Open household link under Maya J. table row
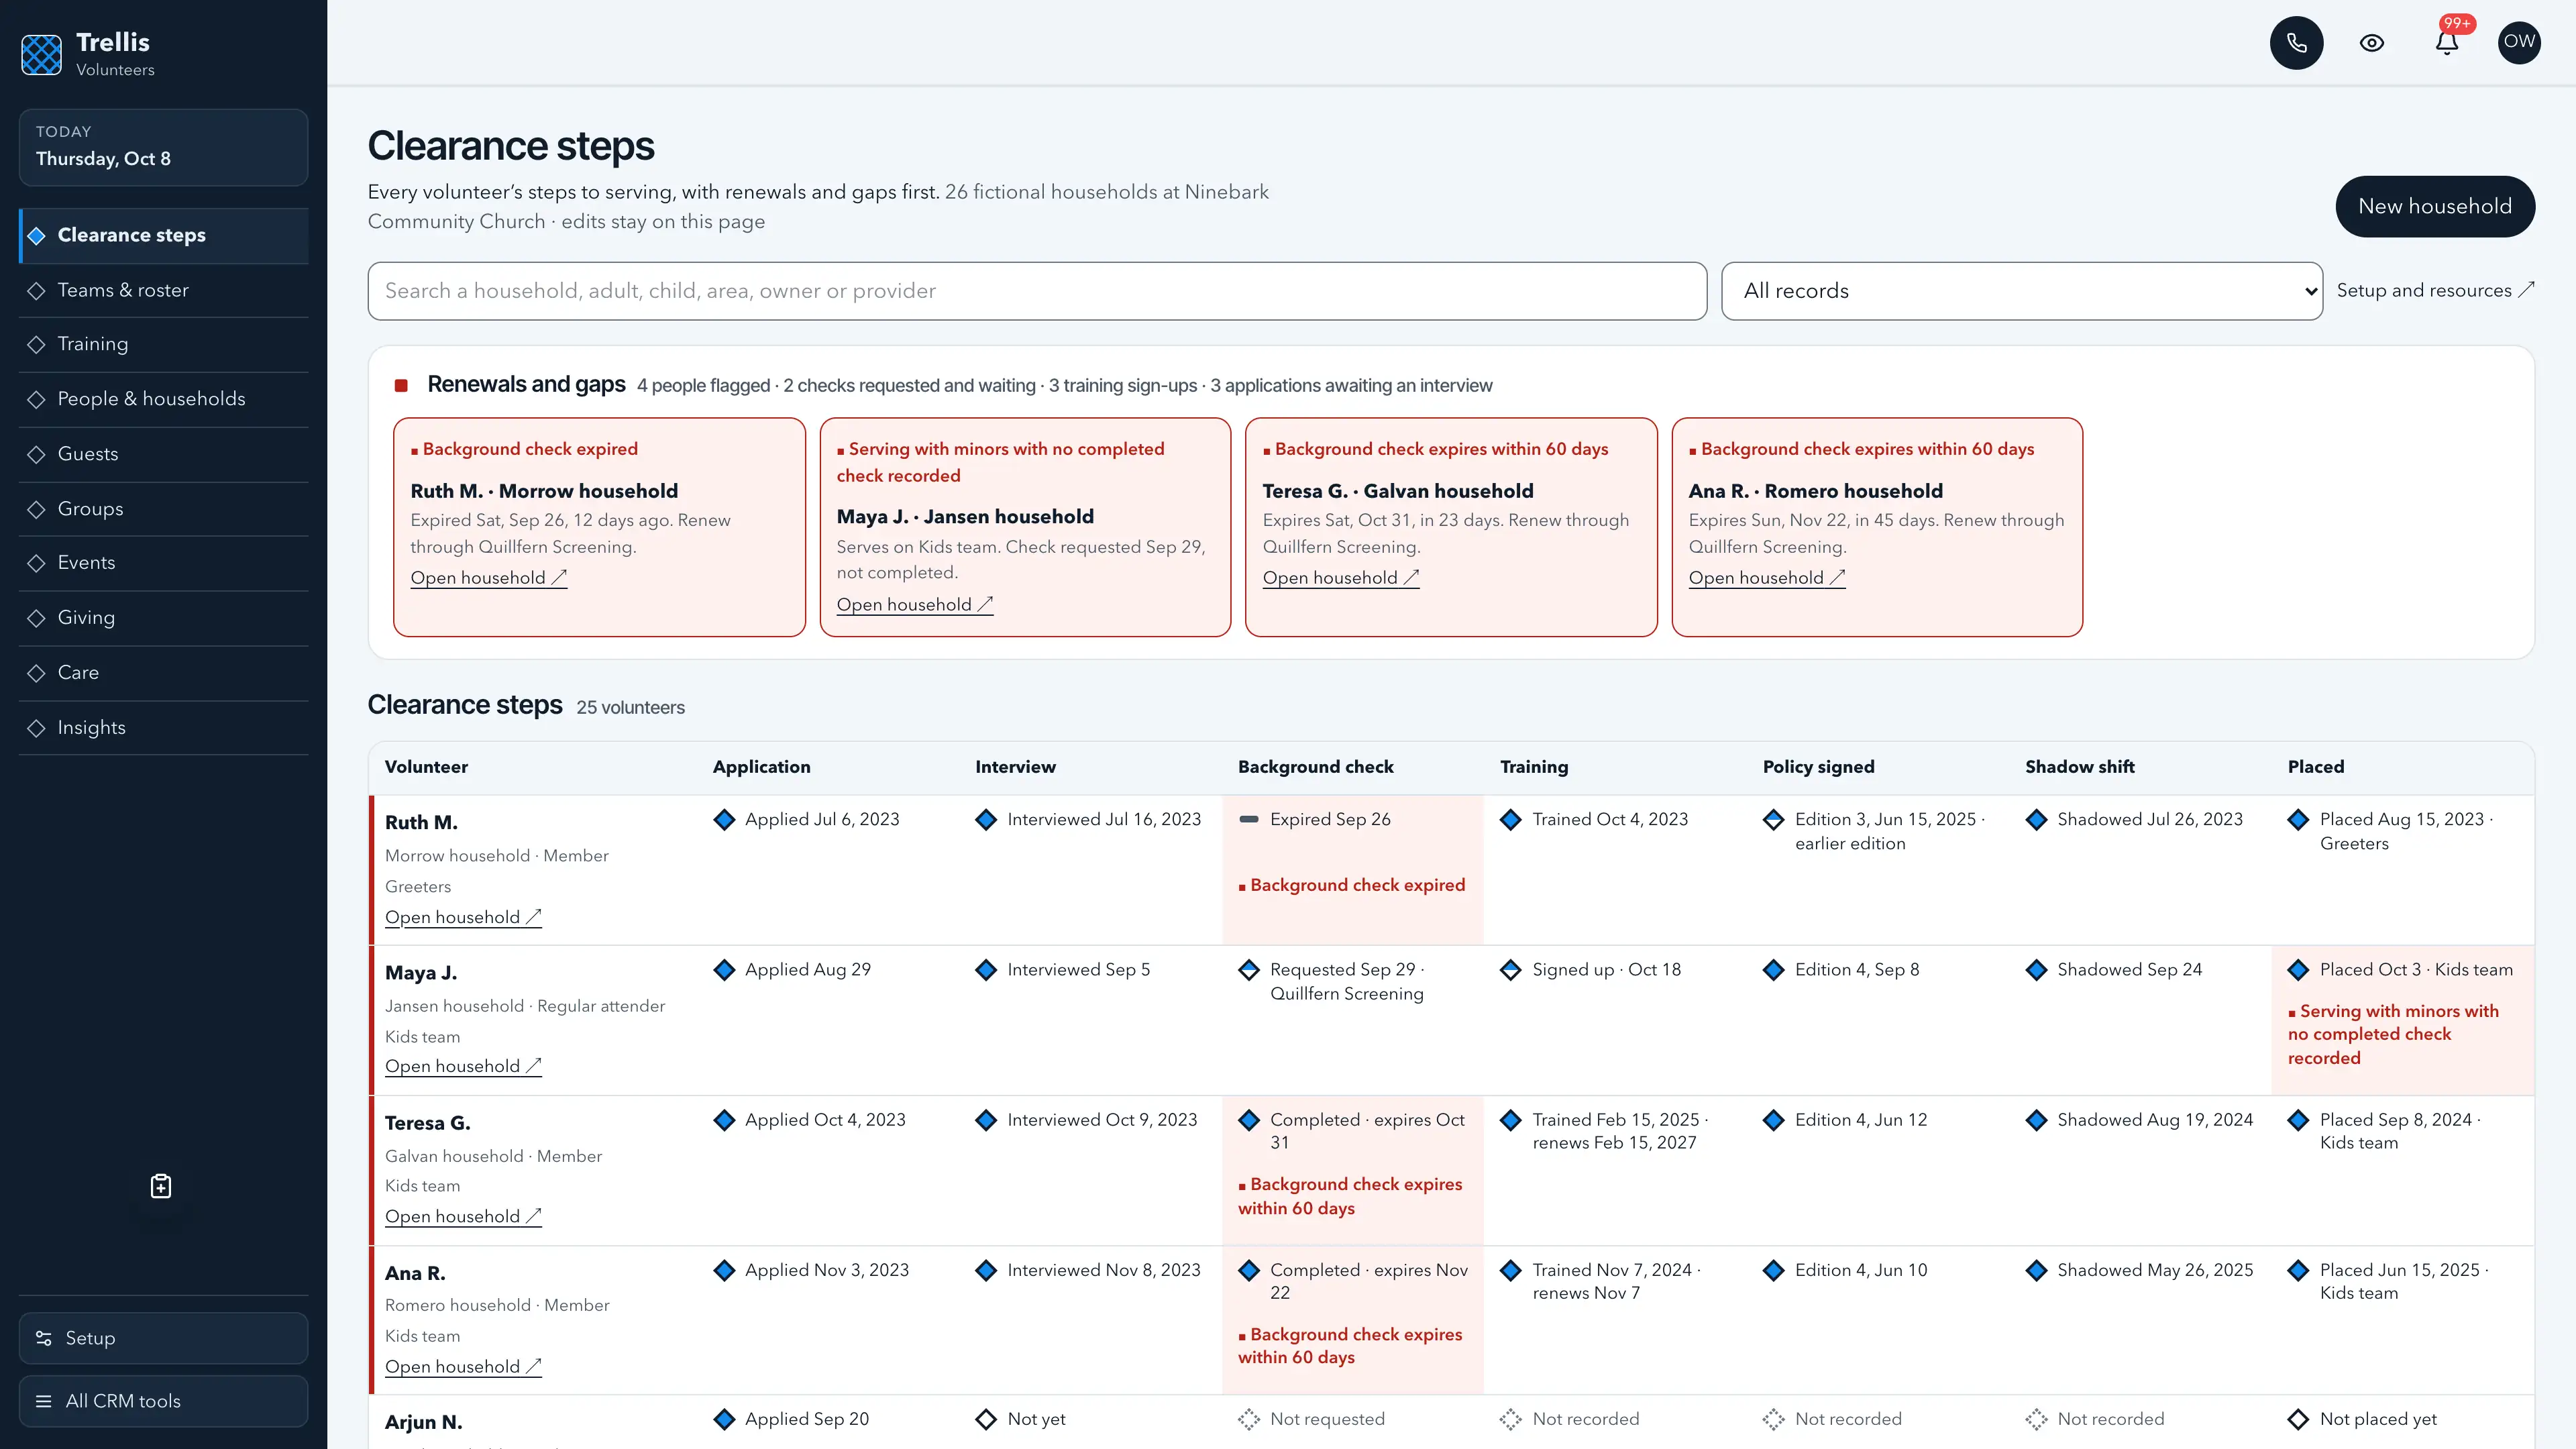This screenshot has height=1449, width=2576. [463, 1066]
